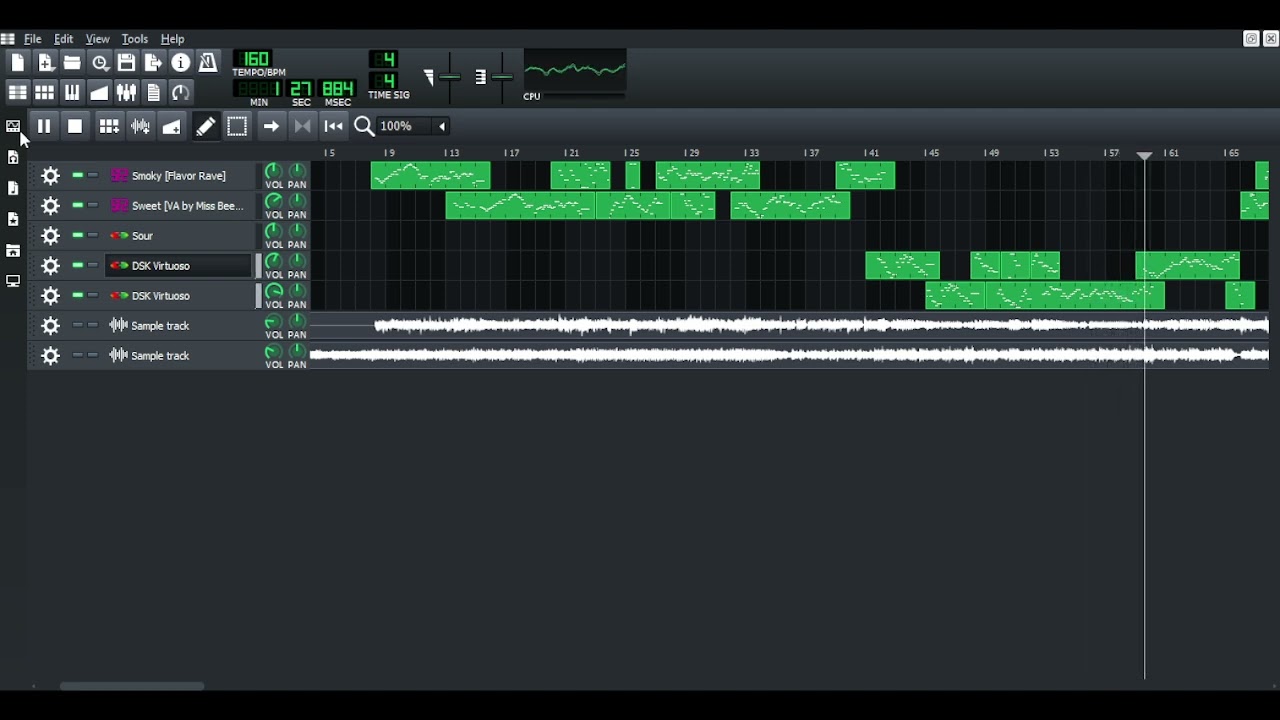Click the magnifier zoom icon
This screenshot has width=1280, height=720.
click(364, 126)
